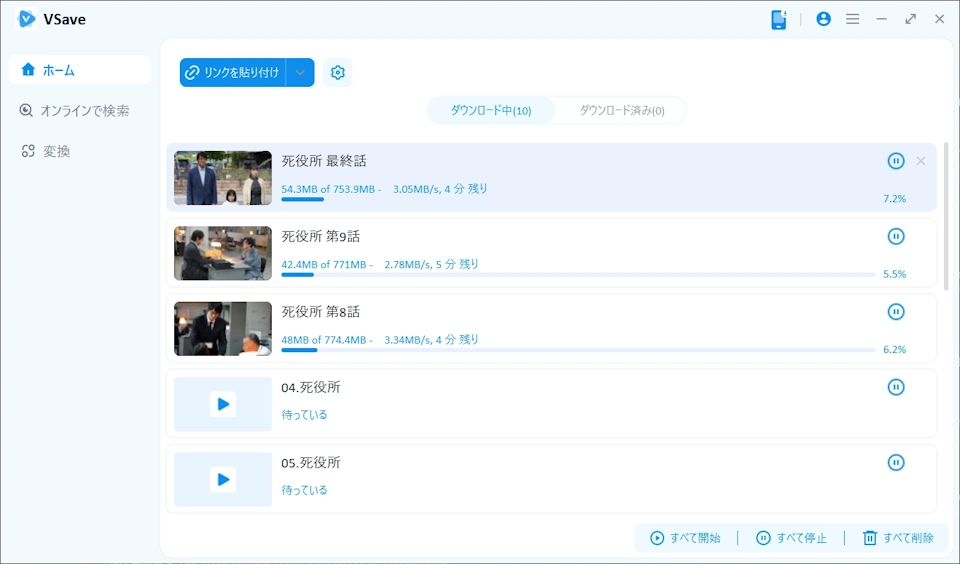
Task: Select the ダウンロード中(10) tab
Action: [491, 111]
